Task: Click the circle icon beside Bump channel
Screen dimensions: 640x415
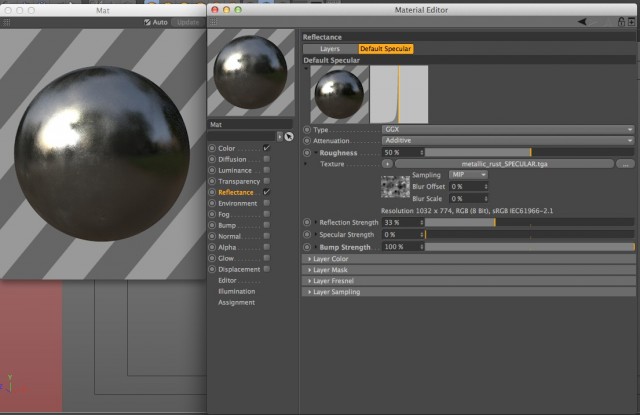Action: pos(212,225)
